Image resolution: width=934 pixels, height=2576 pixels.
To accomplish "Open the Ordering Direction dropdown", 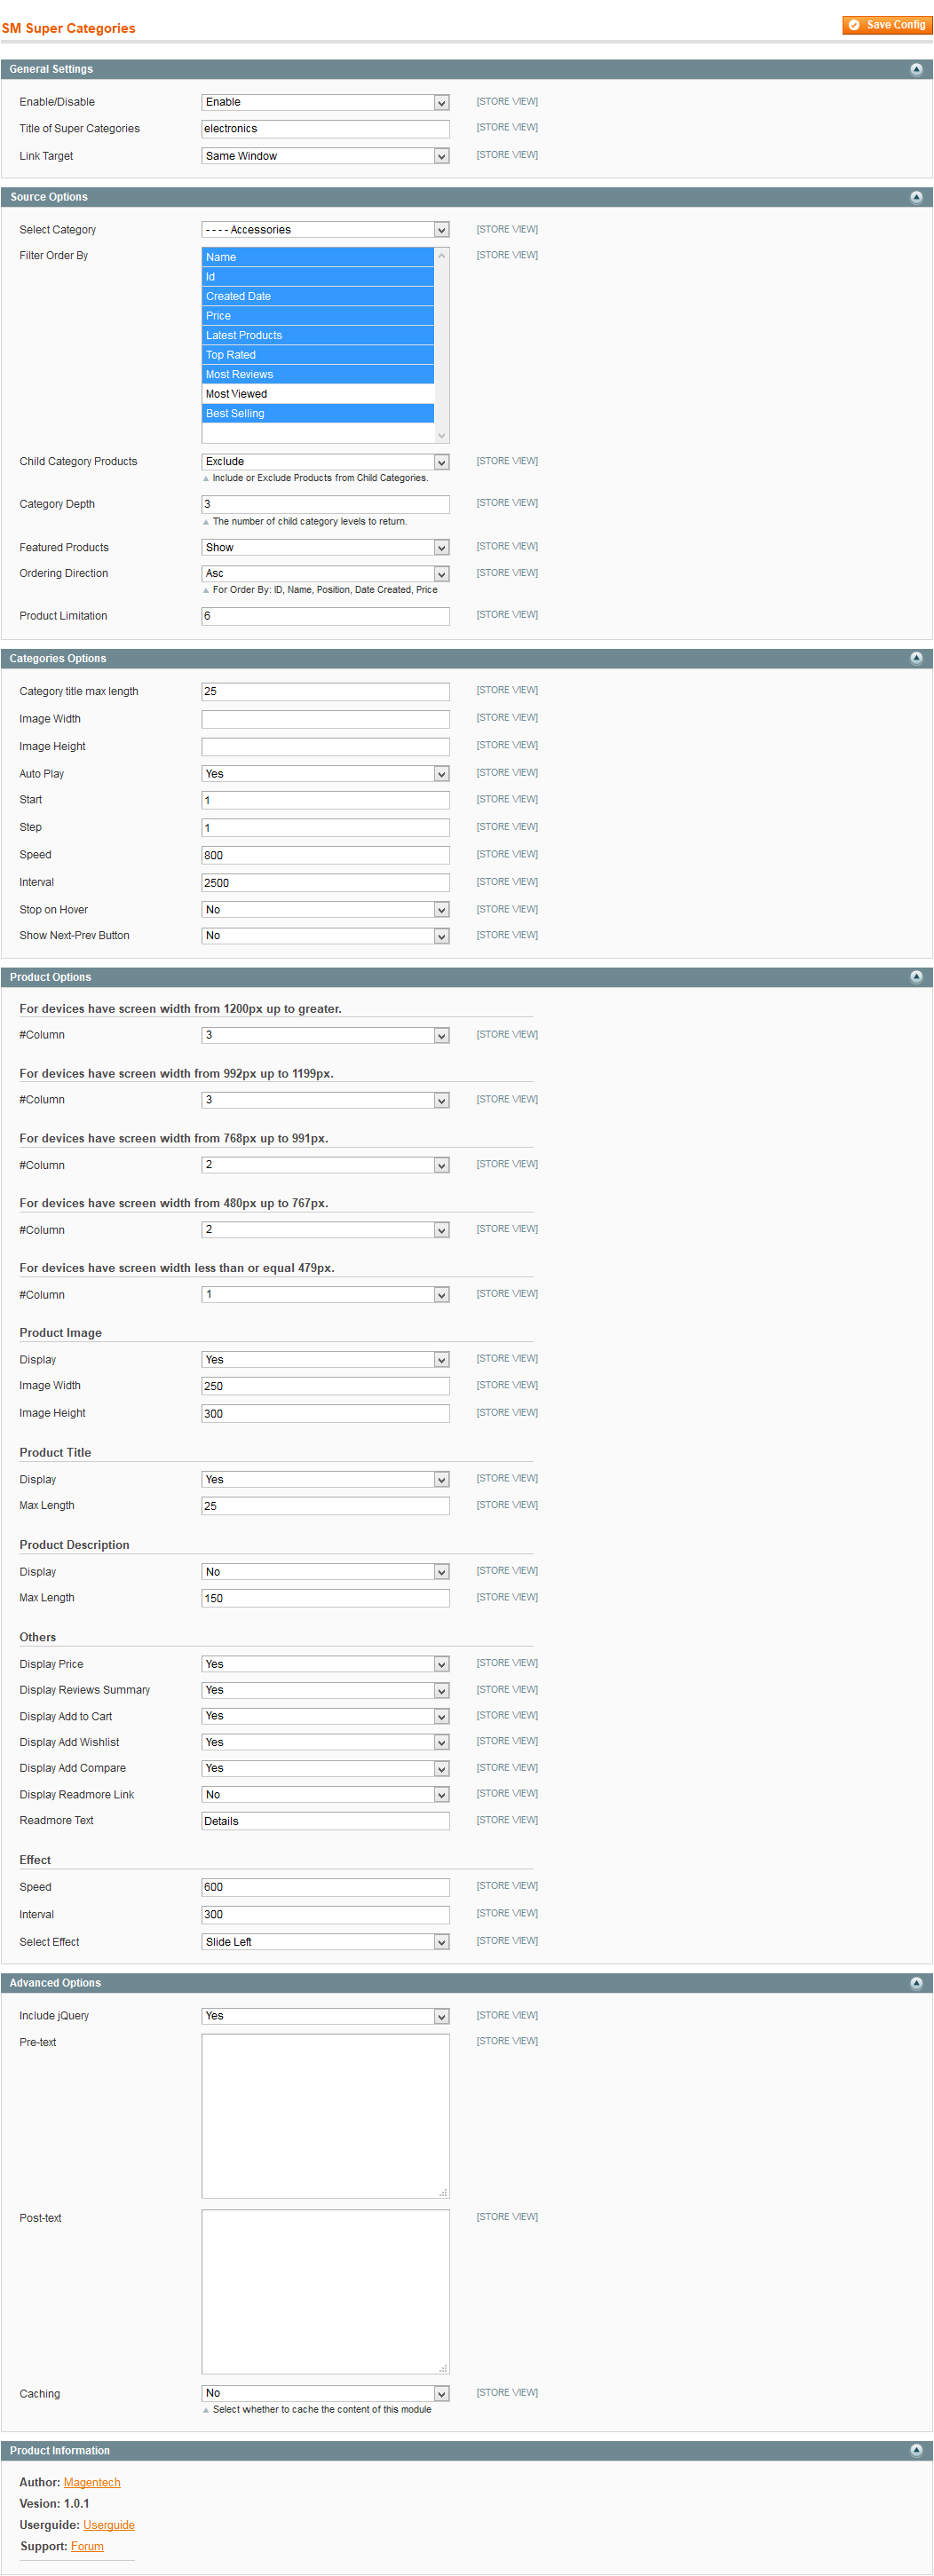I will click(x=325, y=575).
